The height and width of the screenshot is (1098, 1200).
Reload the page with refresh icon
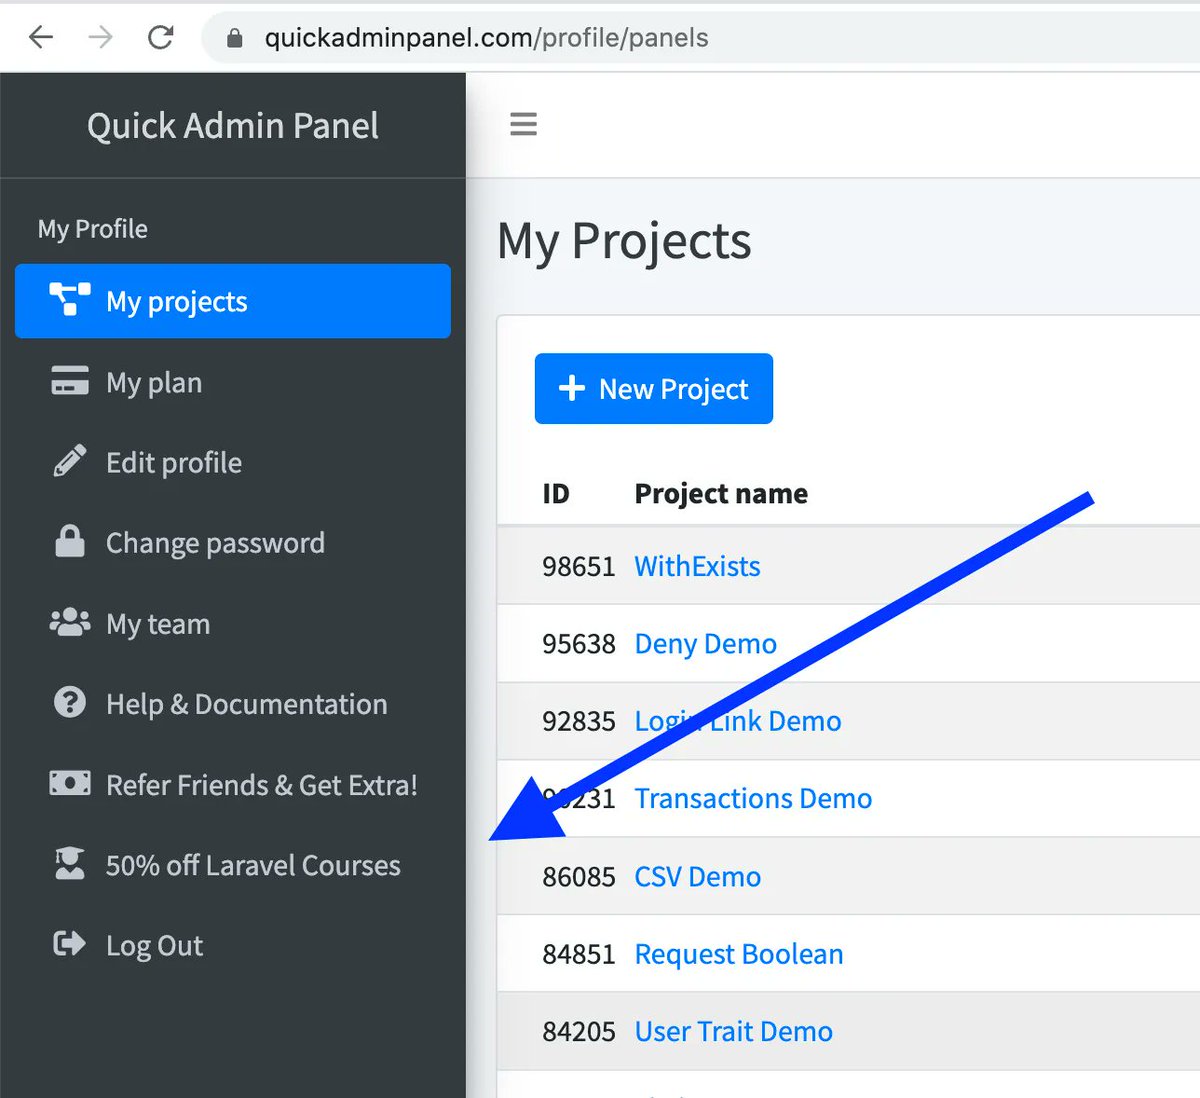pos(161,38)
